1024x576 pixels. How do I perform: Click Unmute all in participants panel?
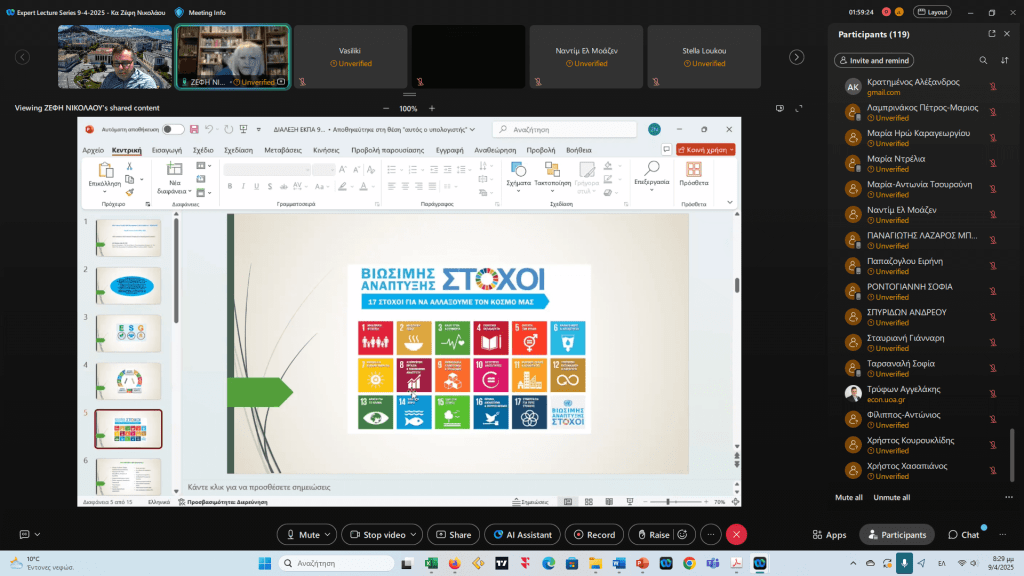(891, 498)
